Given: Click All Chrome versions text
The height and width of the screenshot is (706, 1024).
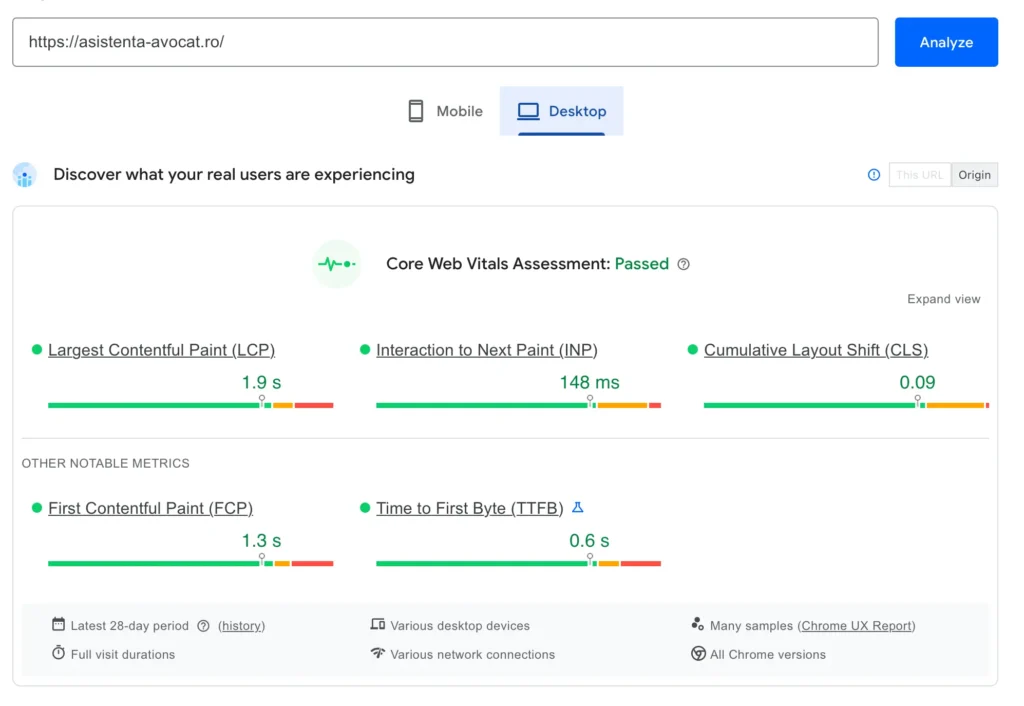Looking at the screenshot, I should [767, 654].
